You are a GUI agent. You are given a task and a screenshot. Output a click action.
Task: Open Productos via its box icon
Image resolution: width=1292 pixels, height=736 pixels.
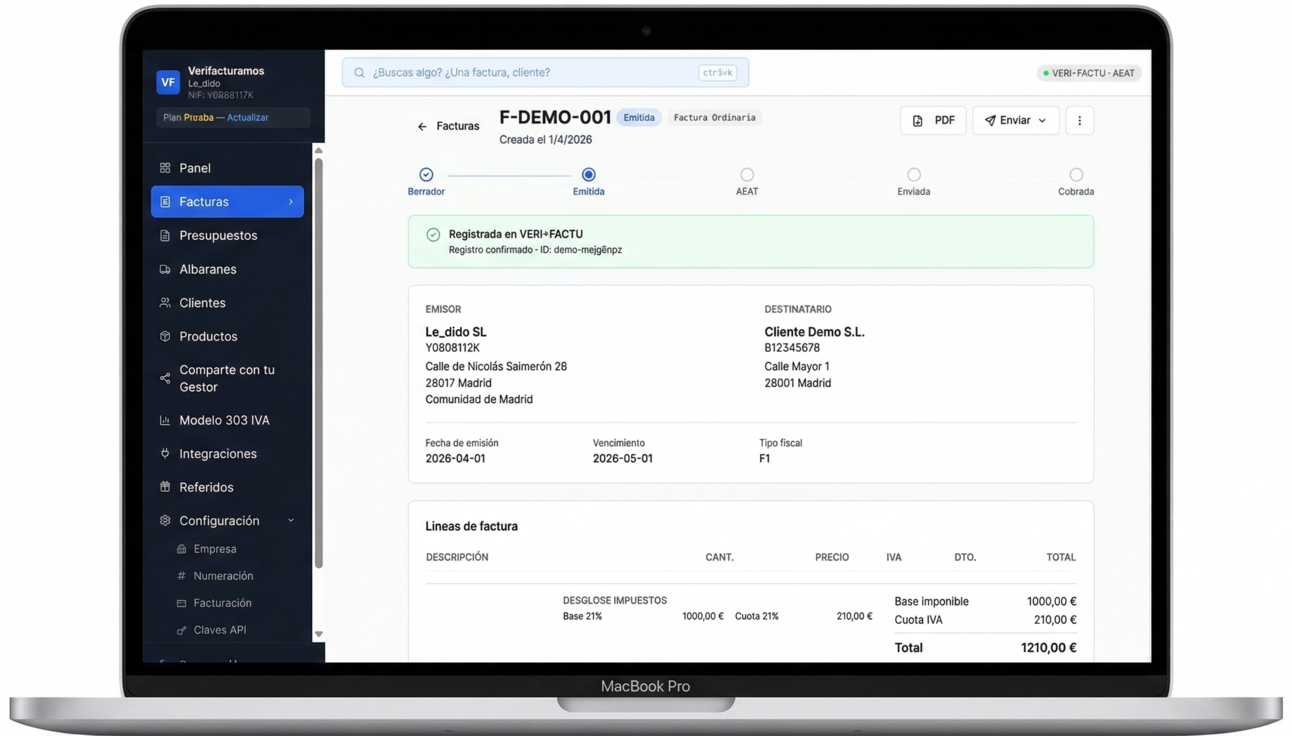tap(166, 336)
